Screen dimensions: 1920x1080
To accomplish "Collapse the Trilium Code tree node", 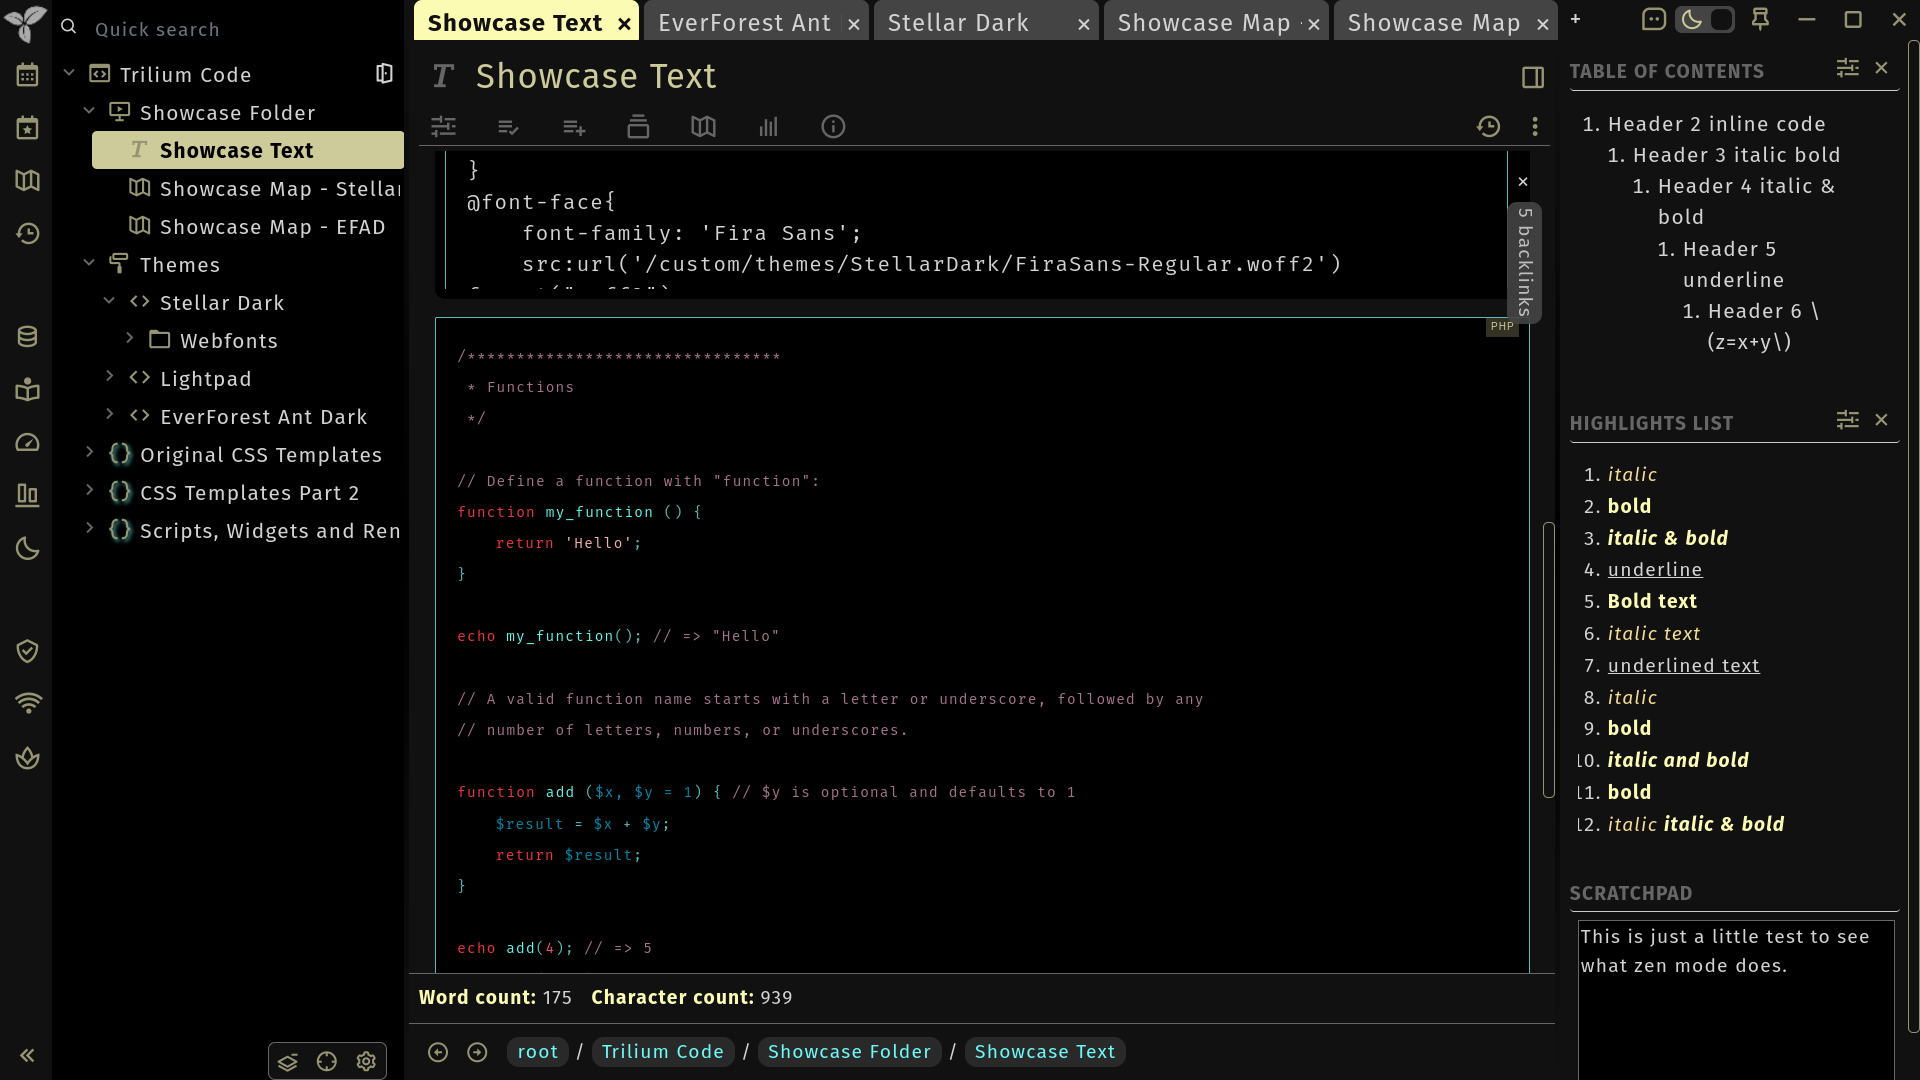I will point(69,72).
